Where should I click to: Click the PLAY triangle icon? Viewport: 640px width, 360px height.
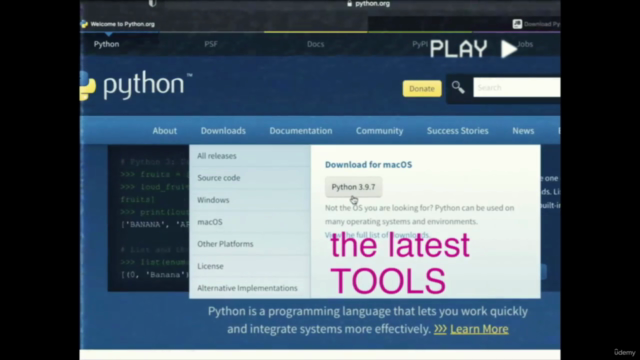509,49
